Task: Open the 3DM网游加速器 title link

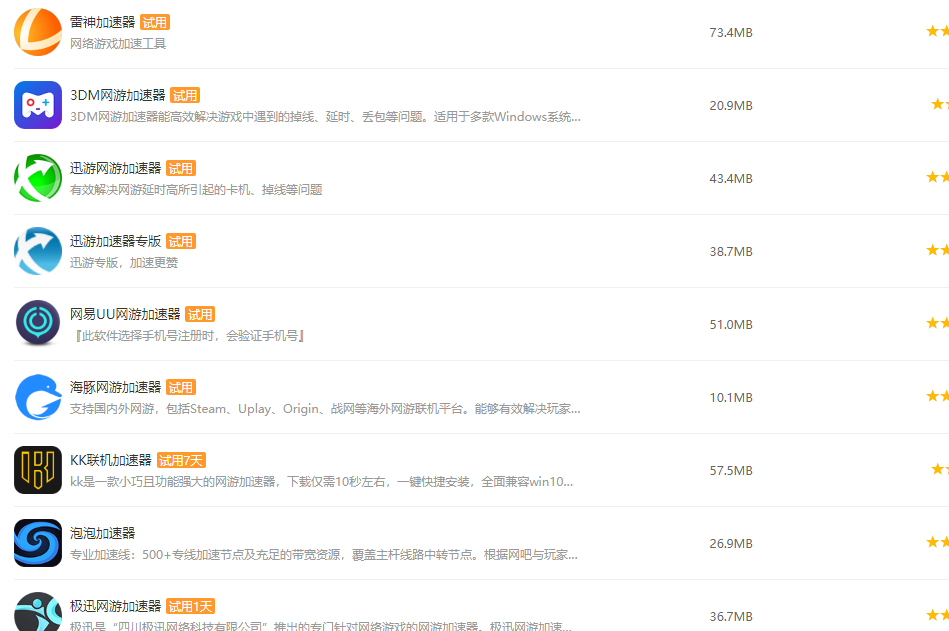Action: [x=117, y=96]
